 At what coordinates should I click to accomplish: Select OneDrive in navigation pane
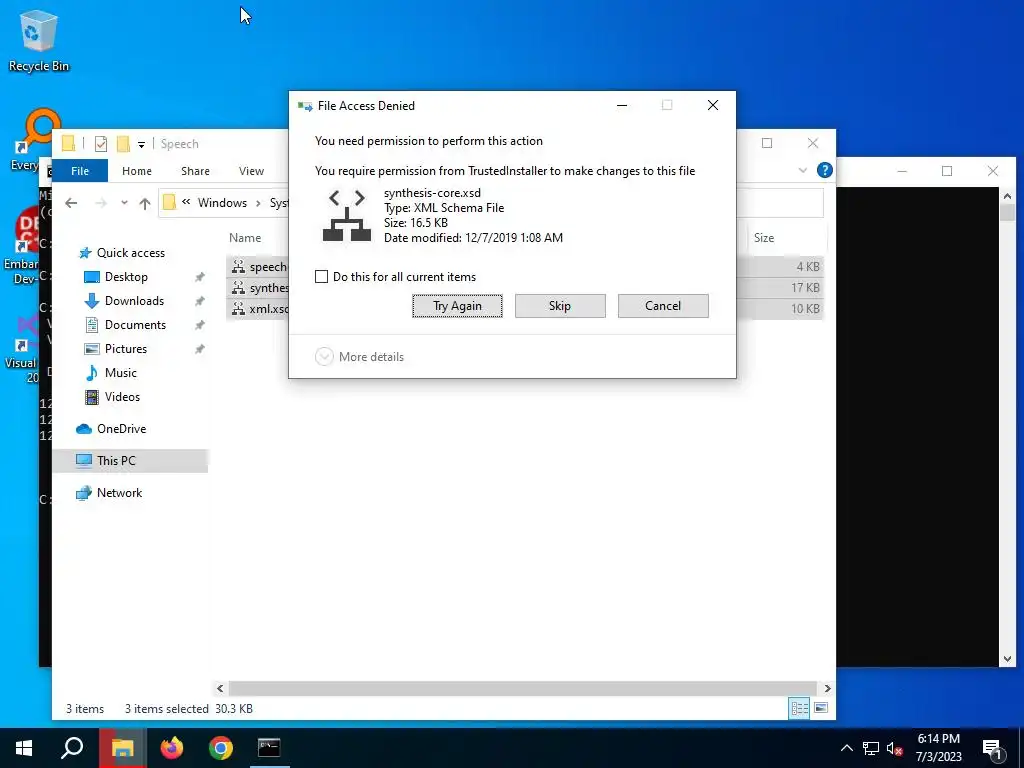tap(121, 429)
